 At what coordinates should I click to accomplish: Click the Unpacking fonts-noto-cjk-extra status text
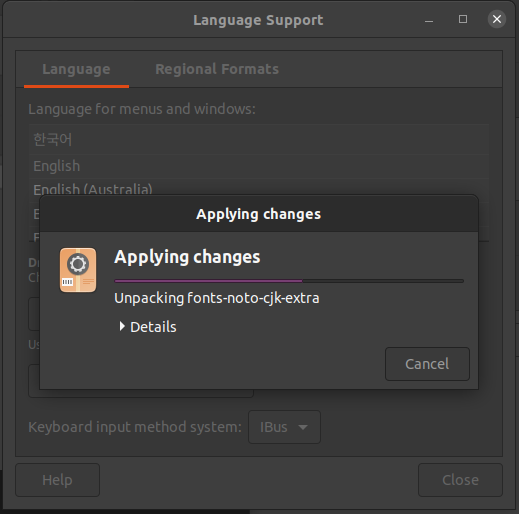point(217,298)
